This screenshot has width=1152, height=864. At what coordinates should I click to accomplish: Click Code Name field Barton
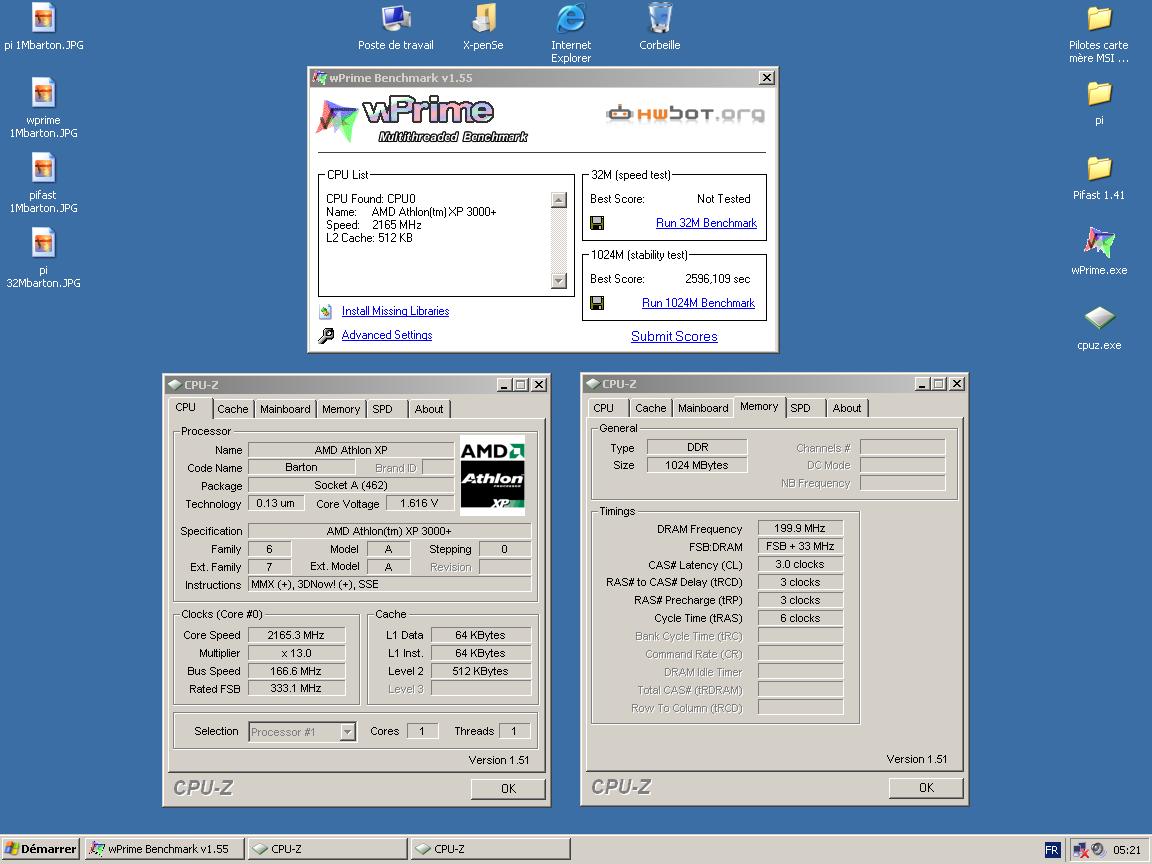pyautogui.click(x=301, y=467)
